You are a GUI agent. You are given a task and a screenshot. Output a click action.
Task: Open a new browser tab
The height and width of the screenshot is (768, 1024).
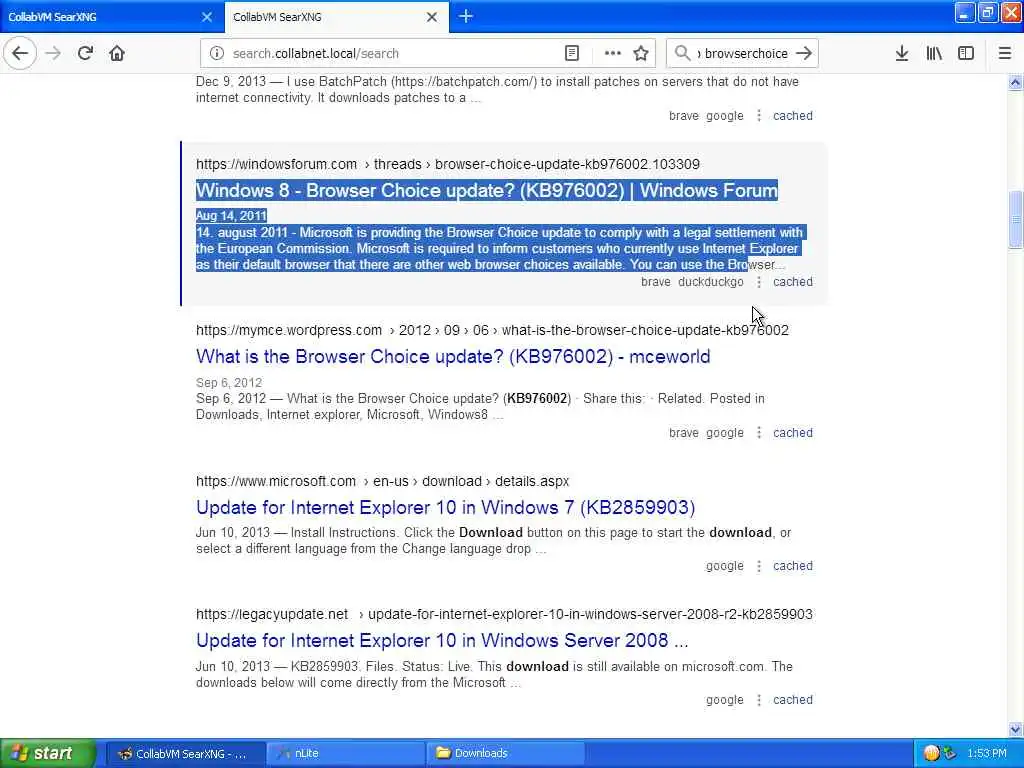pos(466,16)
